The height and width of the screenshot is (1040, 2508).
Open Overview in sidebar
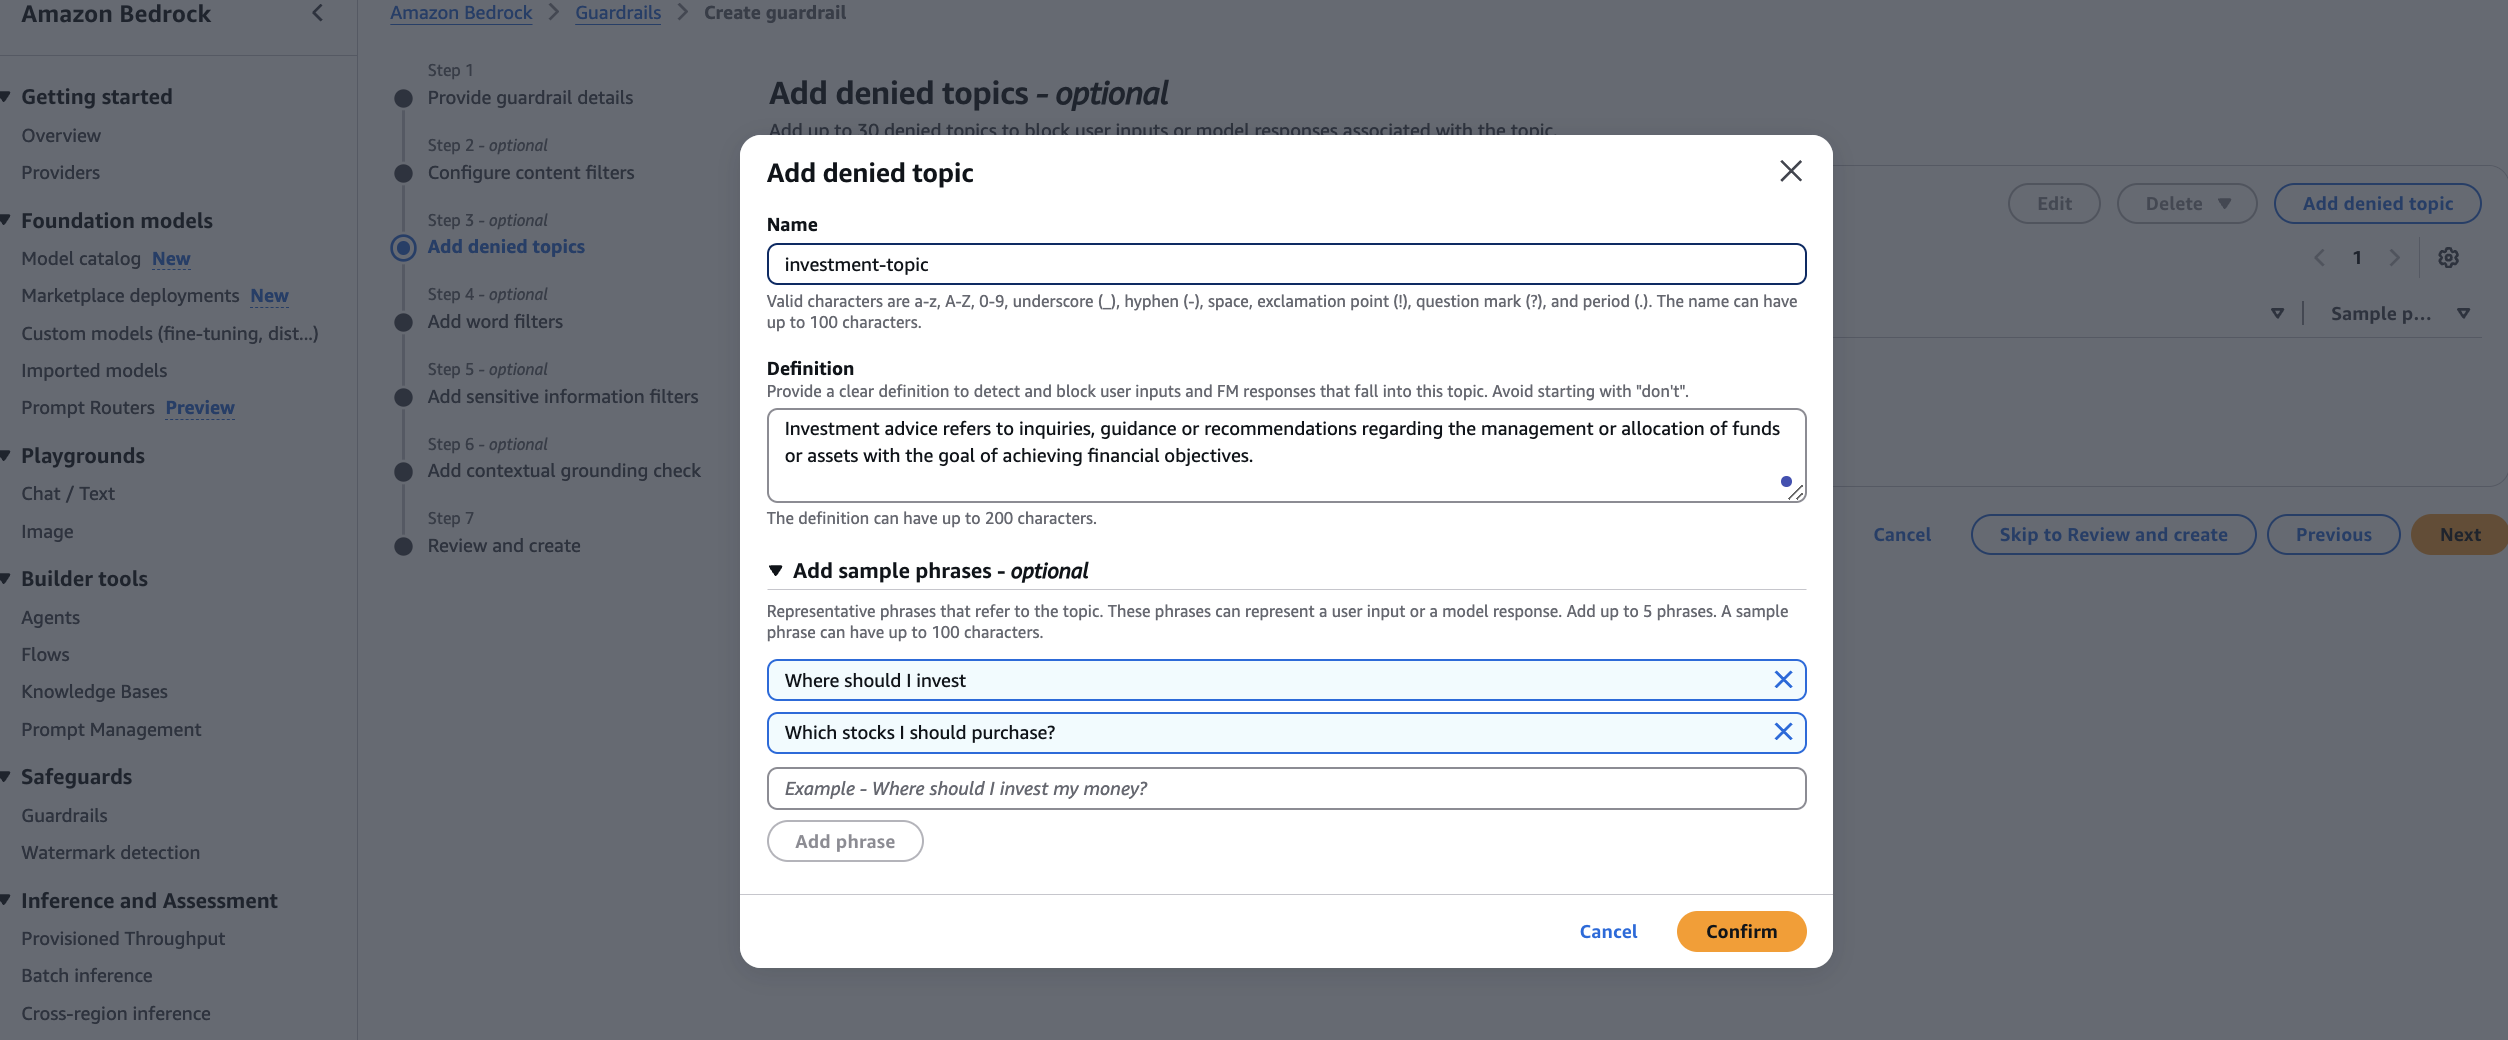[61, 135]
